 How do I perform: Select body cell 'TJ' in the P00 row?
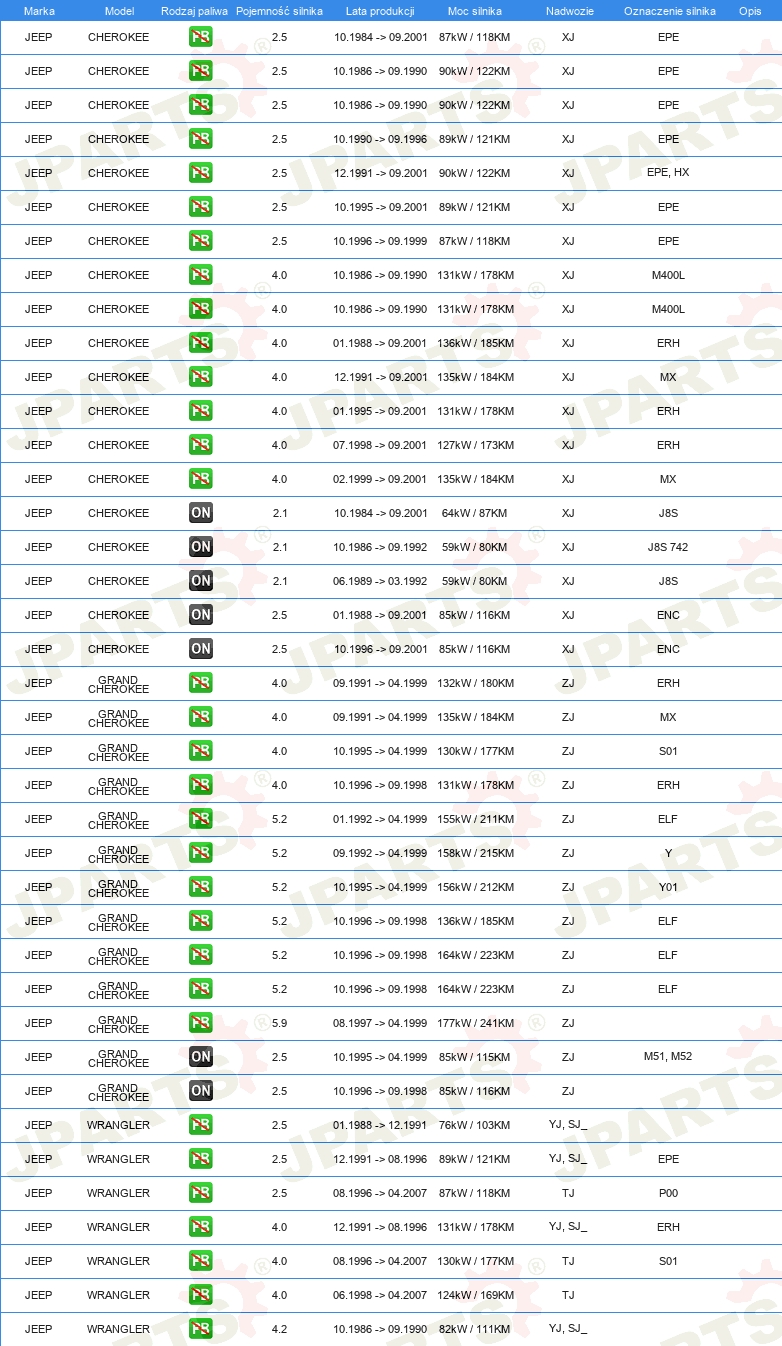[568, 1193]
